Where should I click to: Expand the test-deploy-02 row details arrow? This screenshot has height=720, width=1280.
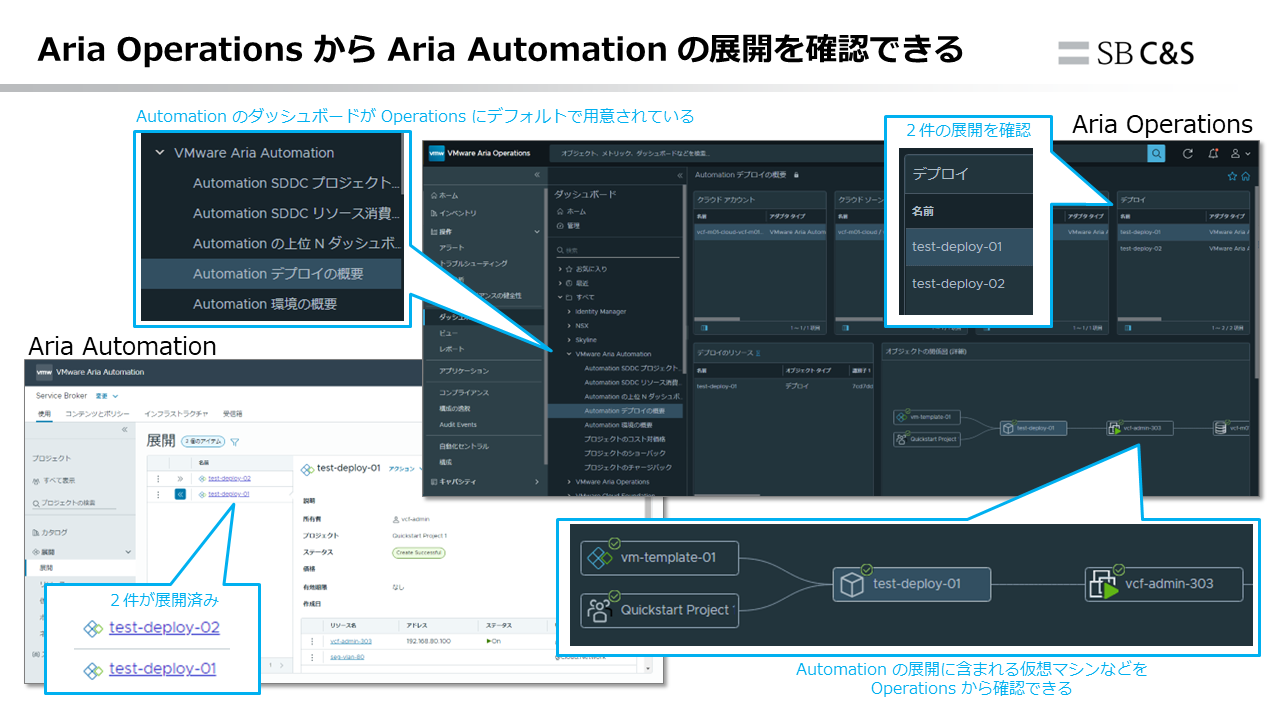click(x=181, y=478)
